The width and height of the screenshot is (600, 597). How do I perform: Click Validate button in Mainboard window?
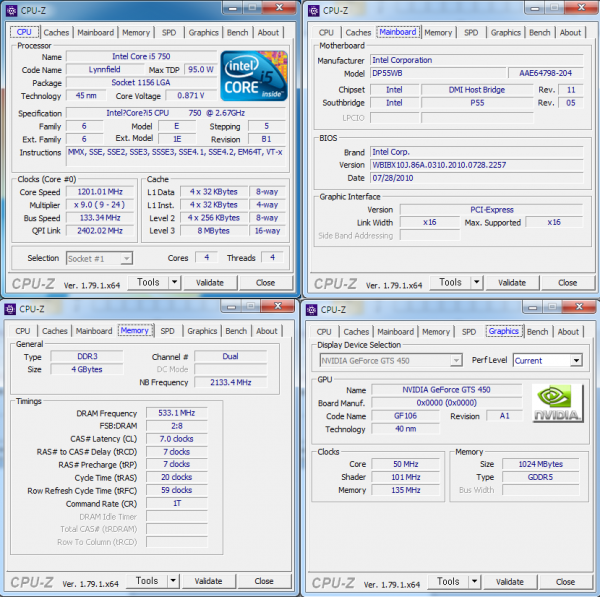pyautogui.click(x=512, y=283)
